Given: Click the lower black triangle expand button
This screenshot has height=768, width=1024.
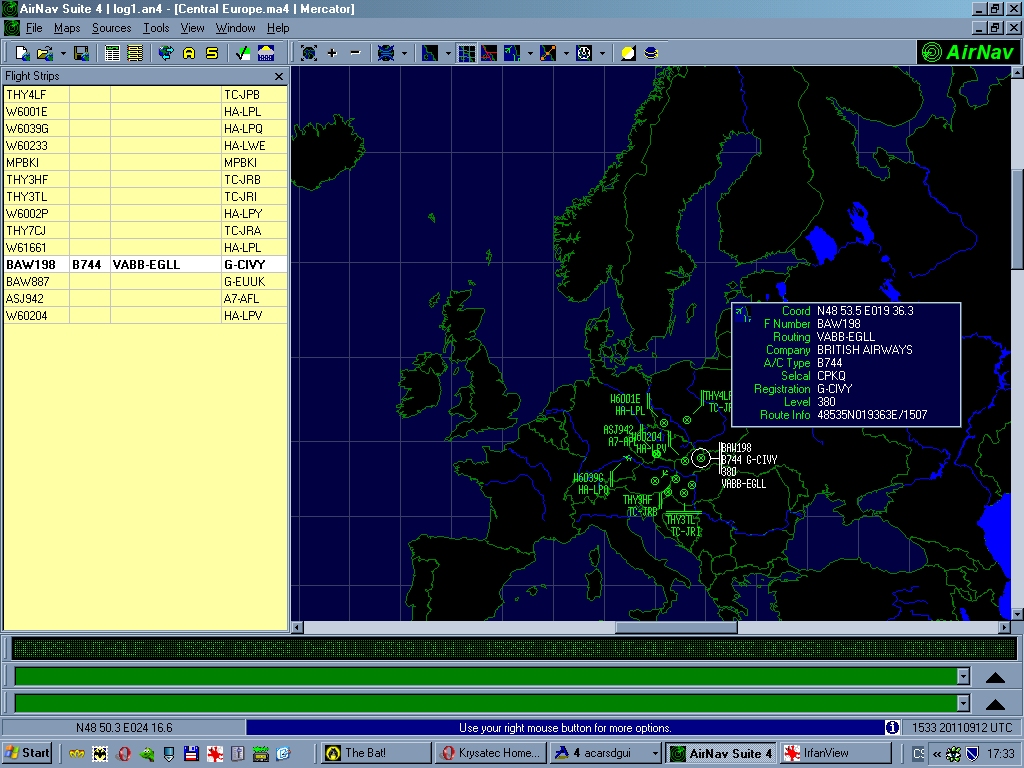Looking at the screenshot, I should click(995, 704).
